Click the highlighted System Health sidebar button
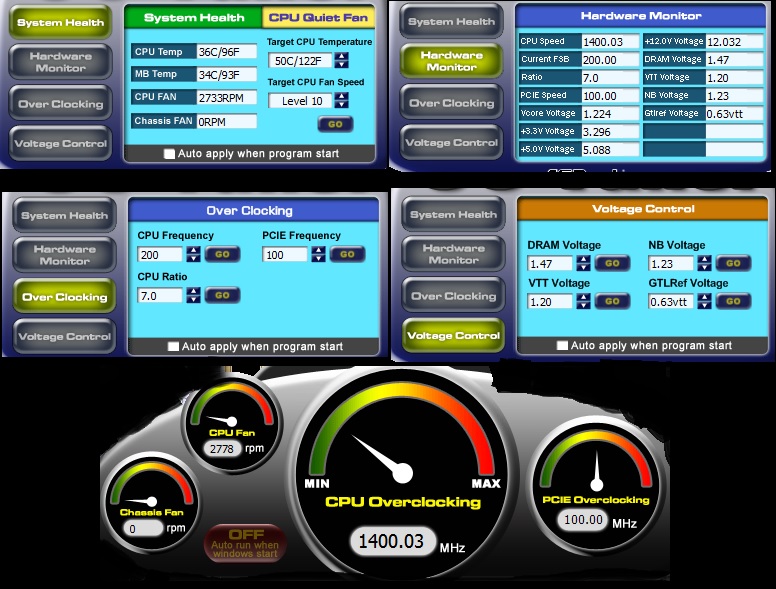Viewport: 776px width, 589px height. pos(60,22)
